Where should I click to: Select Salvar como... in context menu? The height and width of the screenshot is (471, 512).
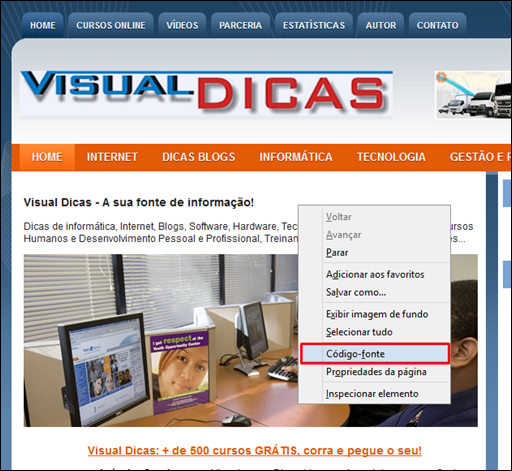[x=375, y=292]
